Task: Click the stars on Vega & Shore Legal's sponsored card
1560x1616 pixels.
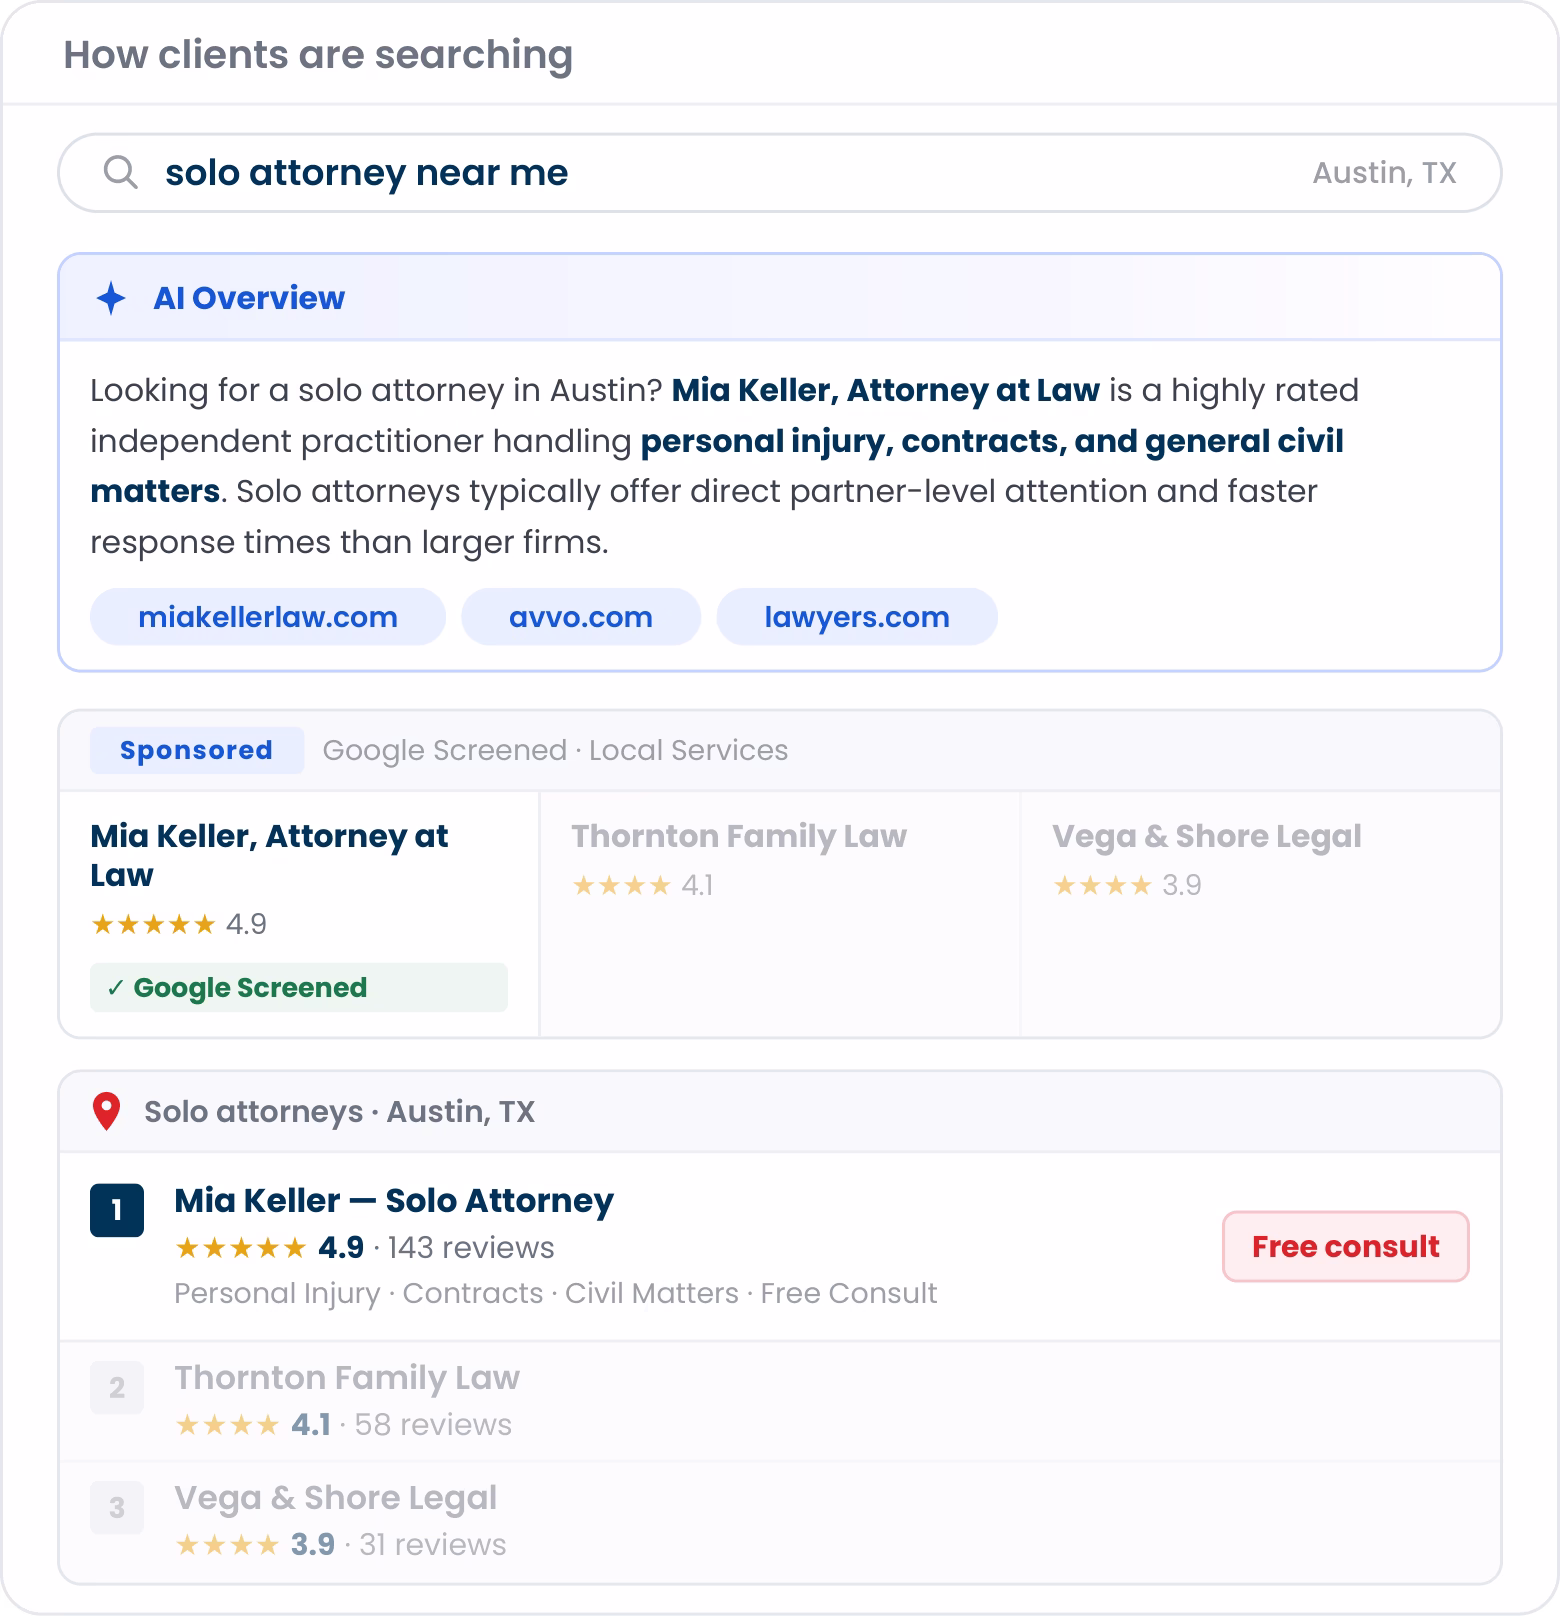Action: [1102, 885]
